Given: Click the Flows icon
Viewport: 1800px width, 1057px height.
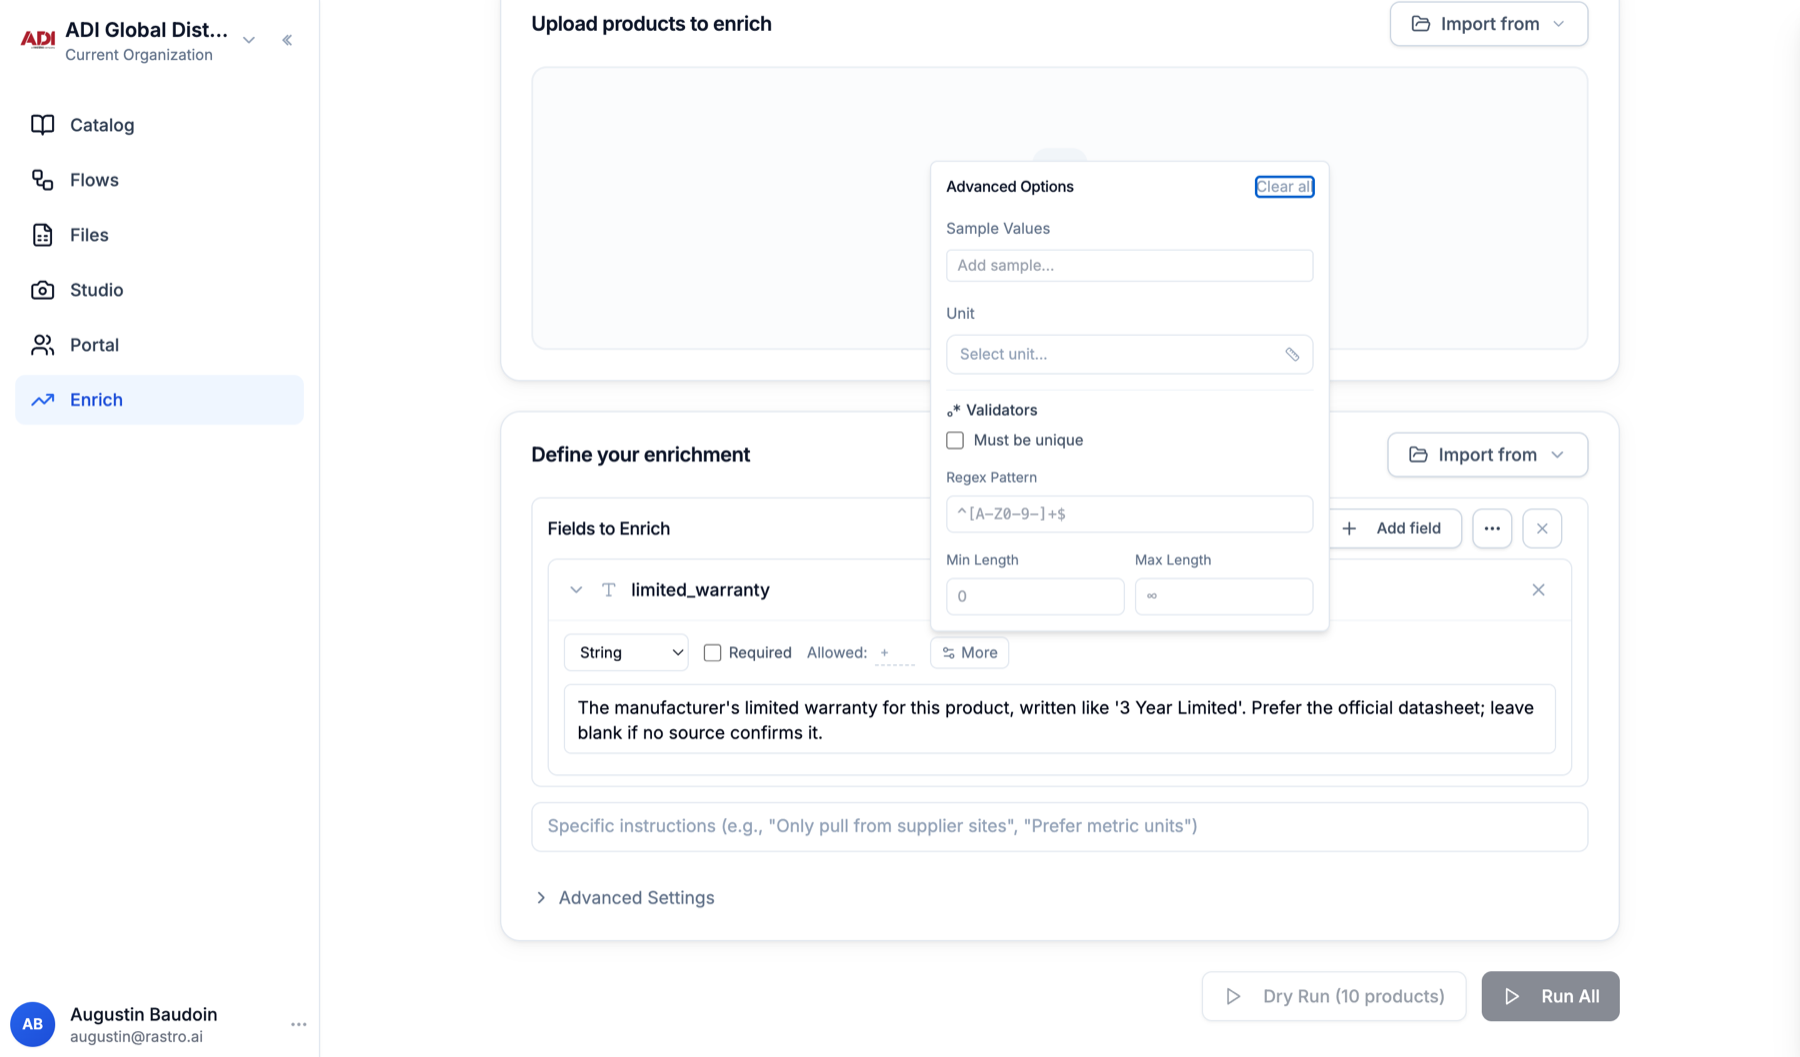Looking at the screenshot, I should point(42,180).
